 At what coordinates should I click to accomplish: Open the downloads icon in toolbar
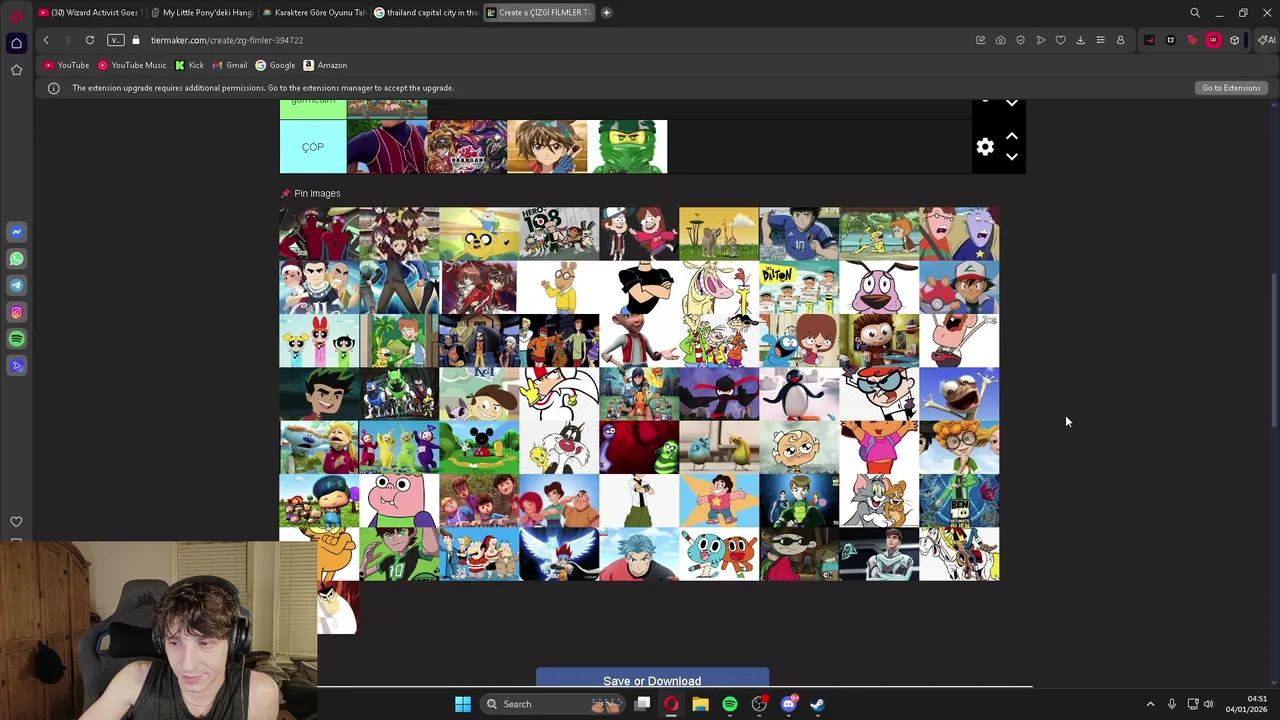pyautogui.click(x=1080, y=40)
